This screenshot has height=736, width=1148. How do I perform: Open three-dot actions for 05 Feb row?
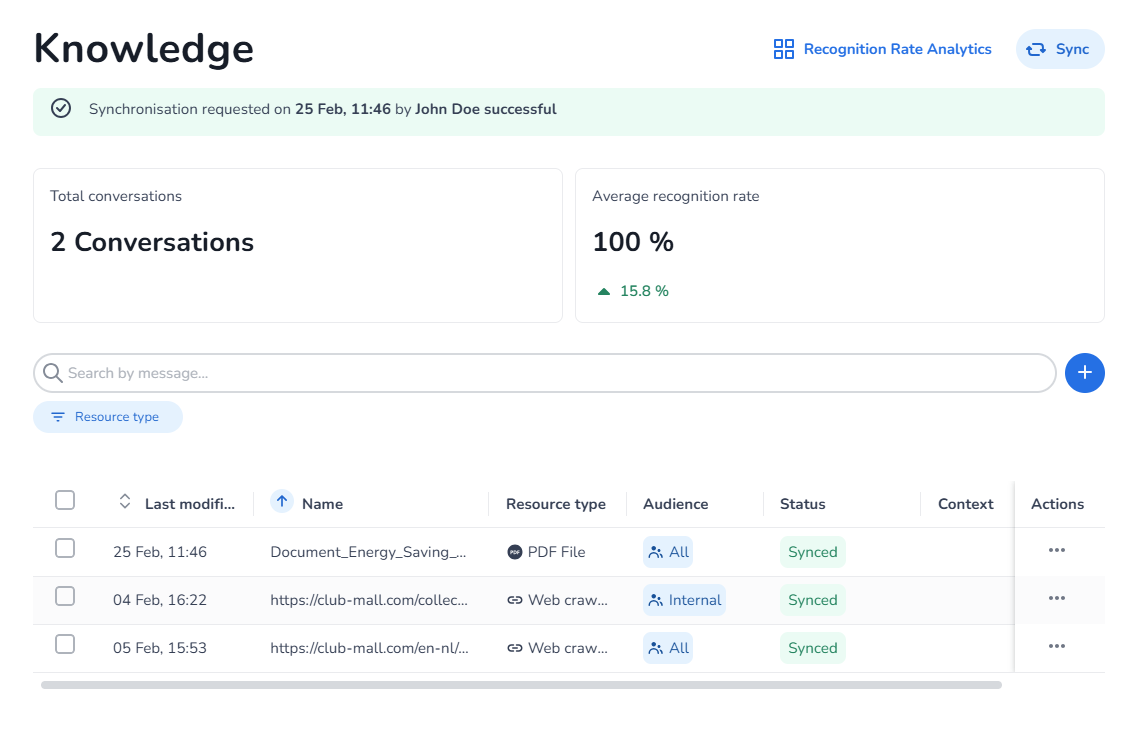click(1057, 647)
